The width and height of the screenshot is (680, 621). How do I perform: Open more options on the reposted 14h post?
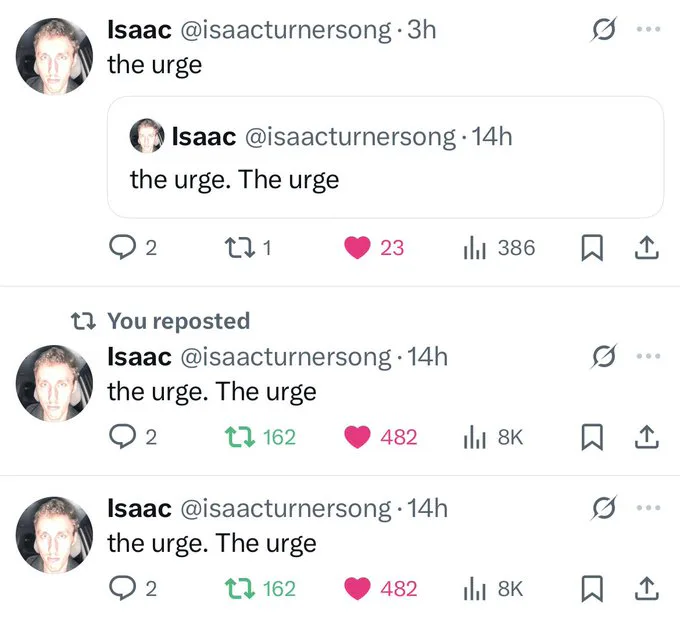pos(648,356)
